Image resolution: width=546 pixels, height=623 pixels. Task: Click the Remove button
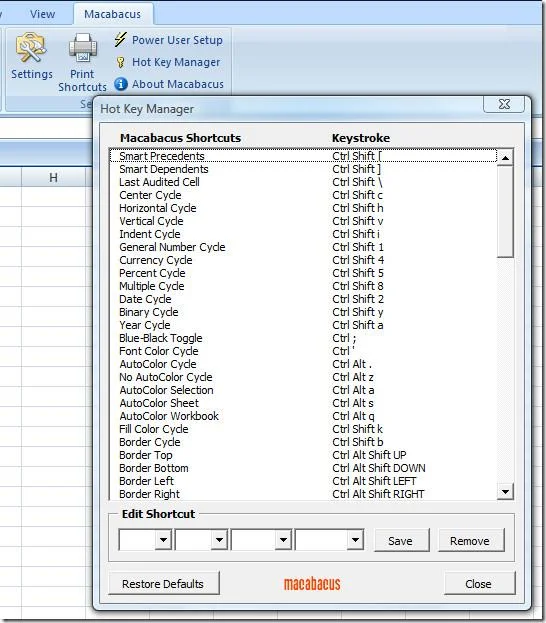470,540
